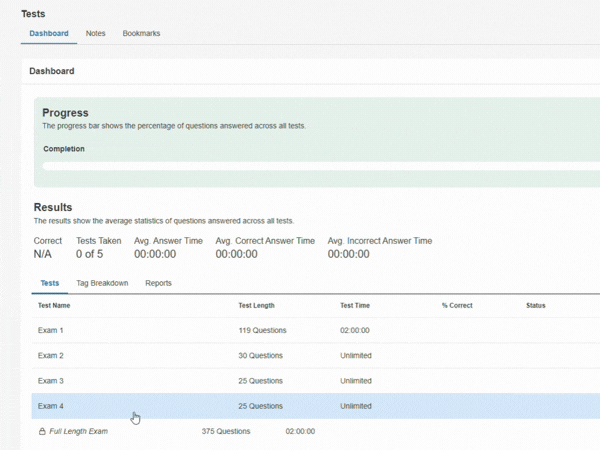
Task: Sort the table by Status column
Action: click(x=536, y=305)
